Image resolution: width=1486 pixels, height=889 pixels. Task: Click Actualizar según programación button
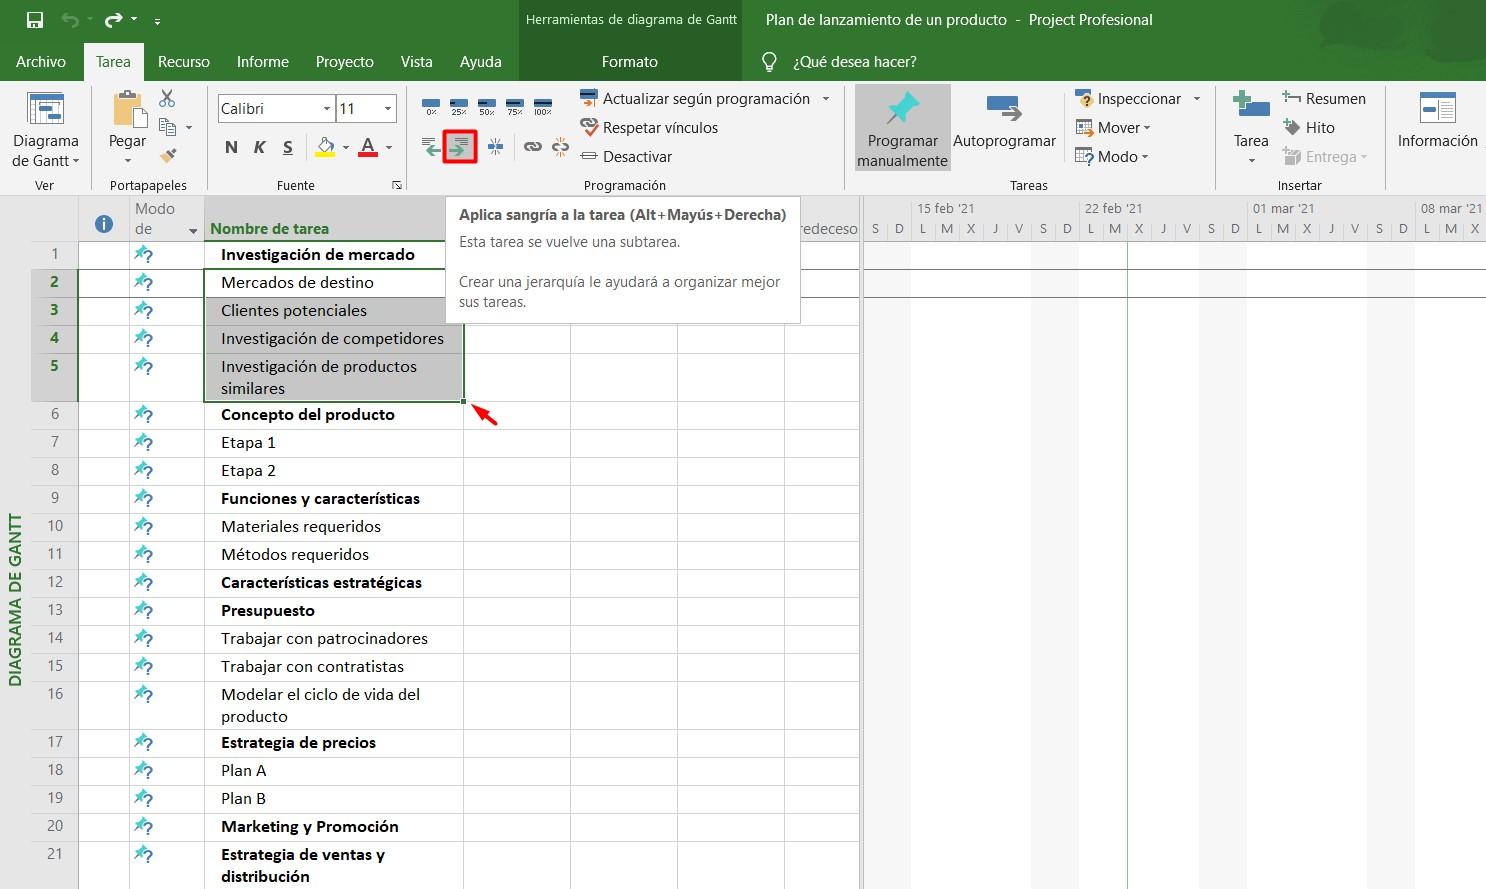tap(696, 99)
